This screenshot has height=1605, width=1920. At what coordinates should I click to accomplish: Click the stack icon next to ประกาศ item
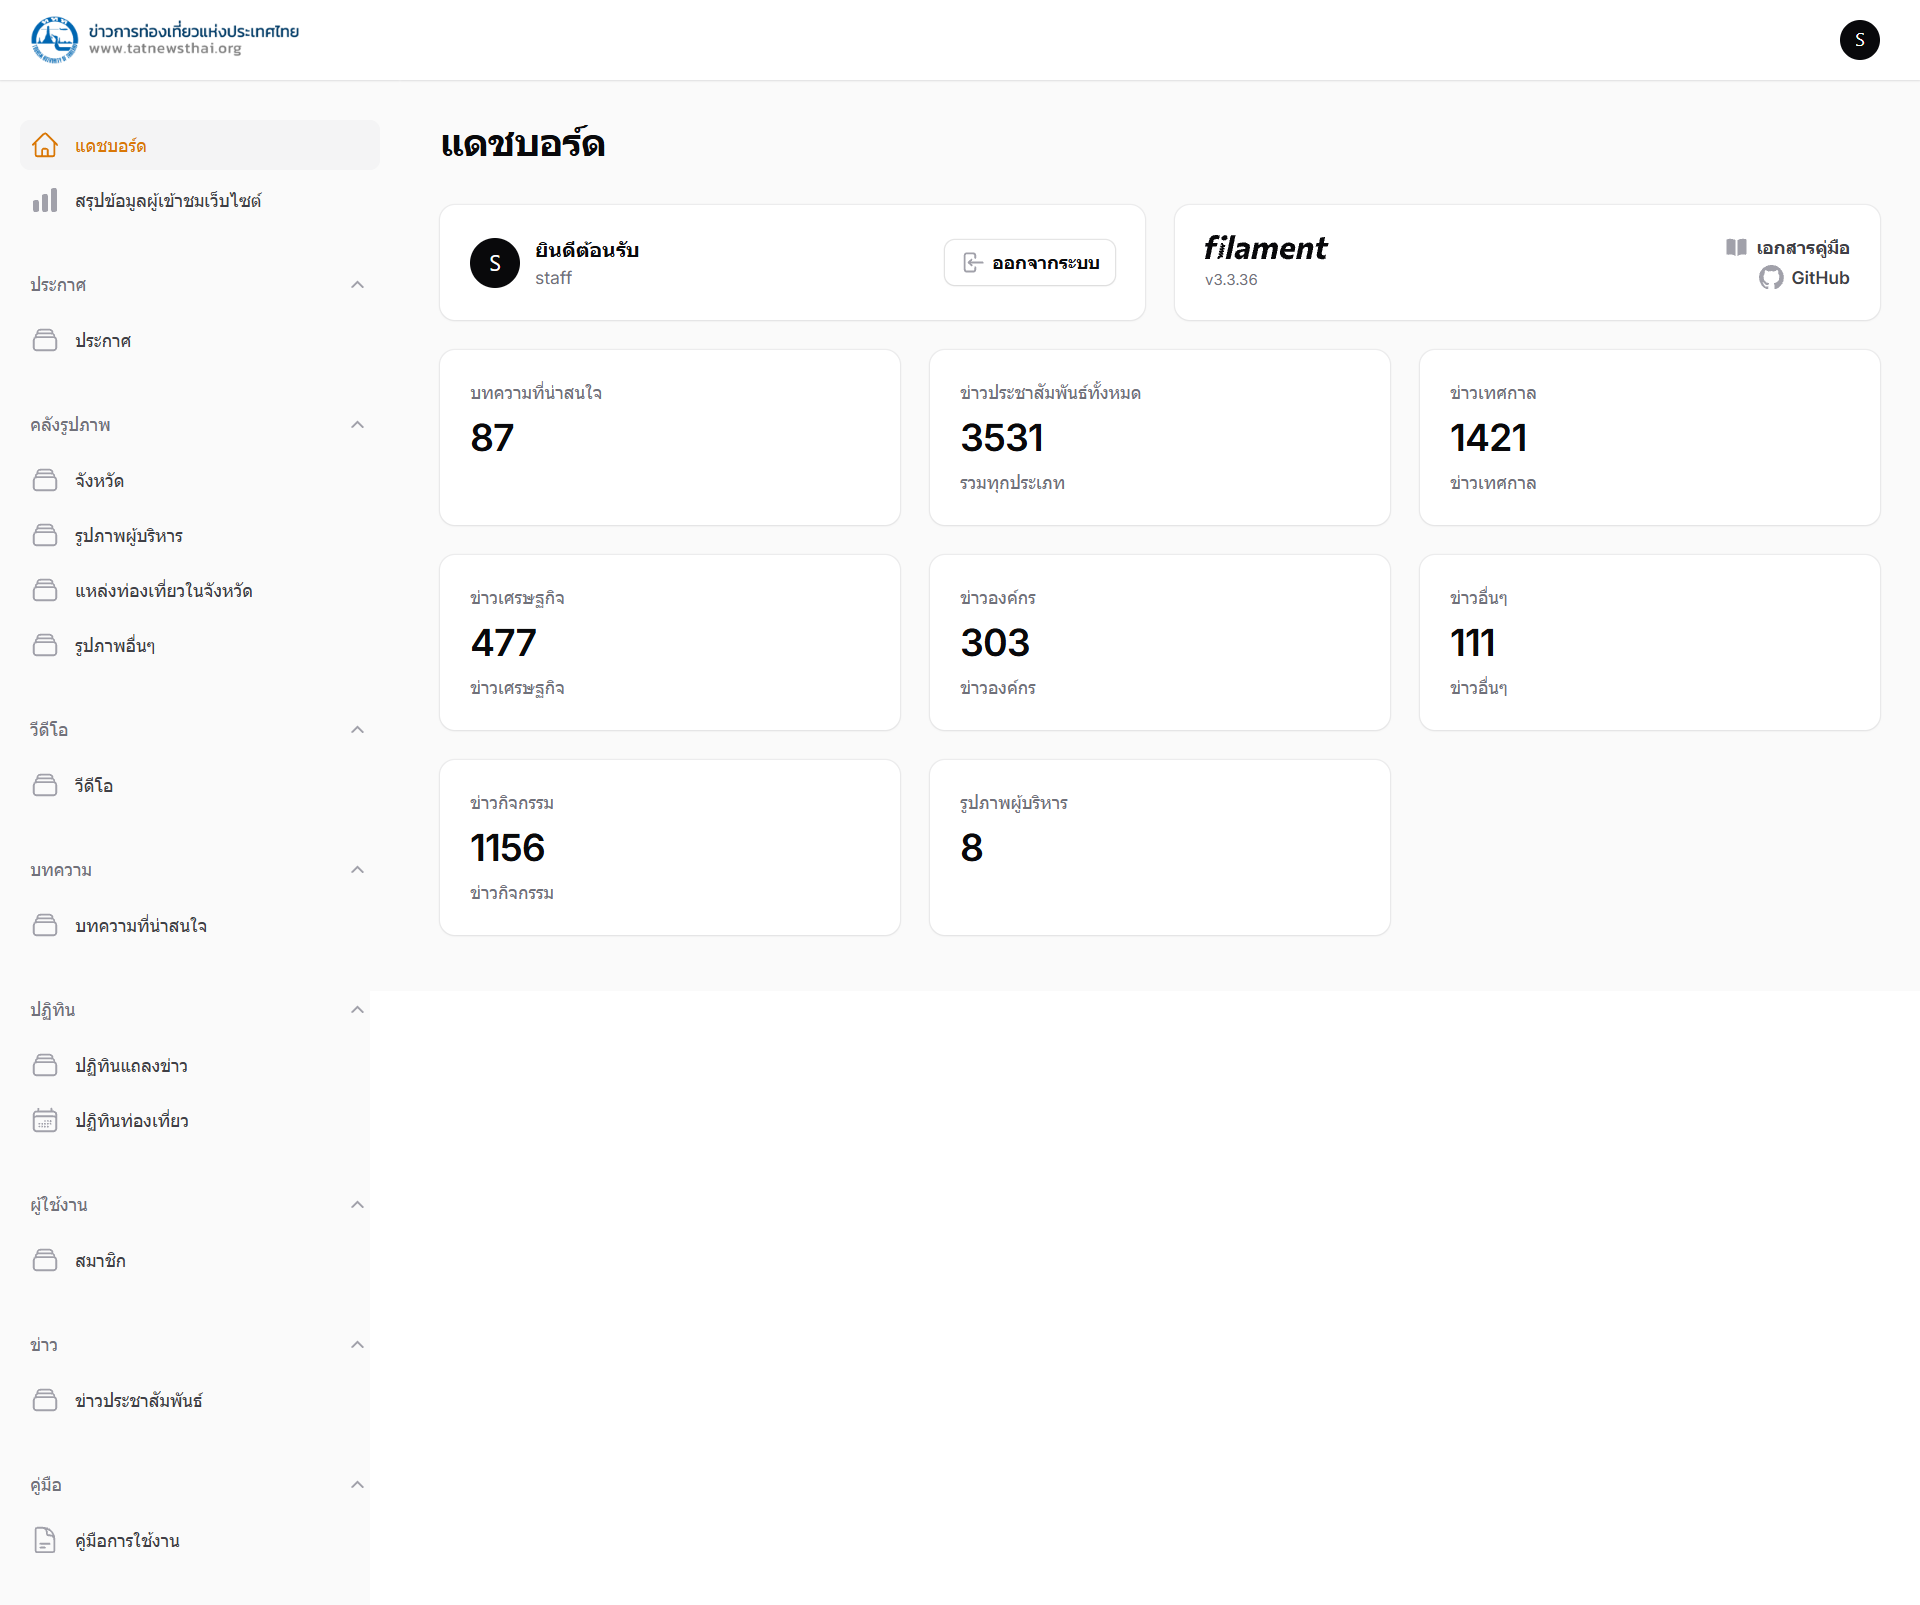click(45, 340)
